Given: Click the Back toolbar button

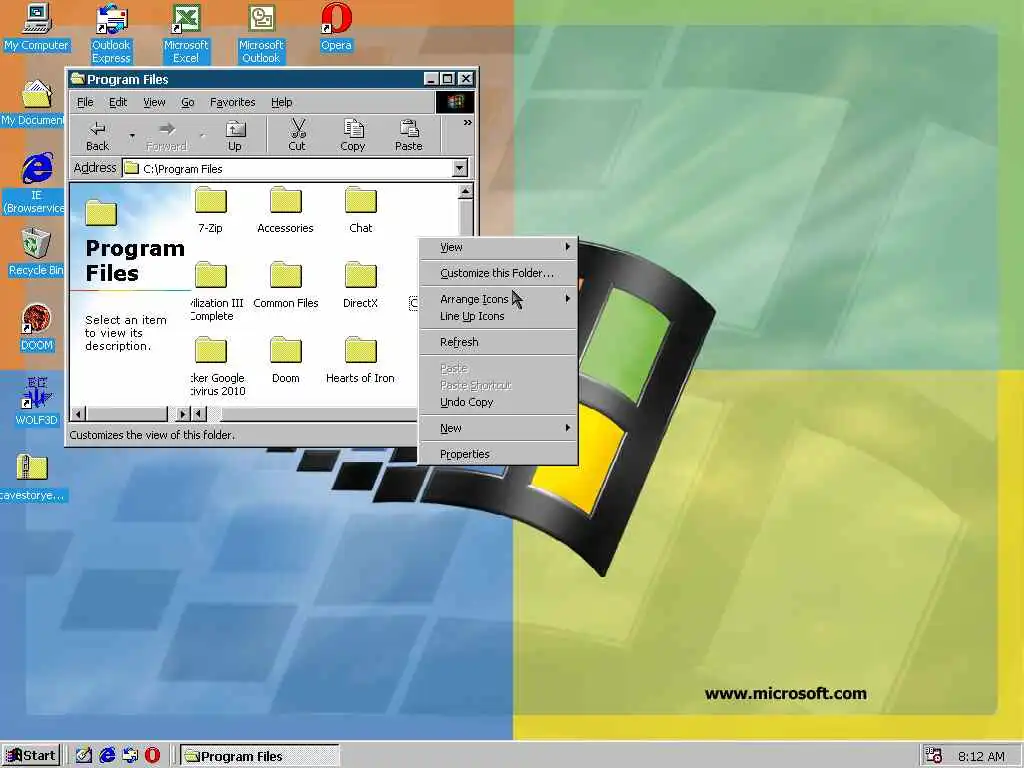Looking at the screenshot, I should 98,136.
